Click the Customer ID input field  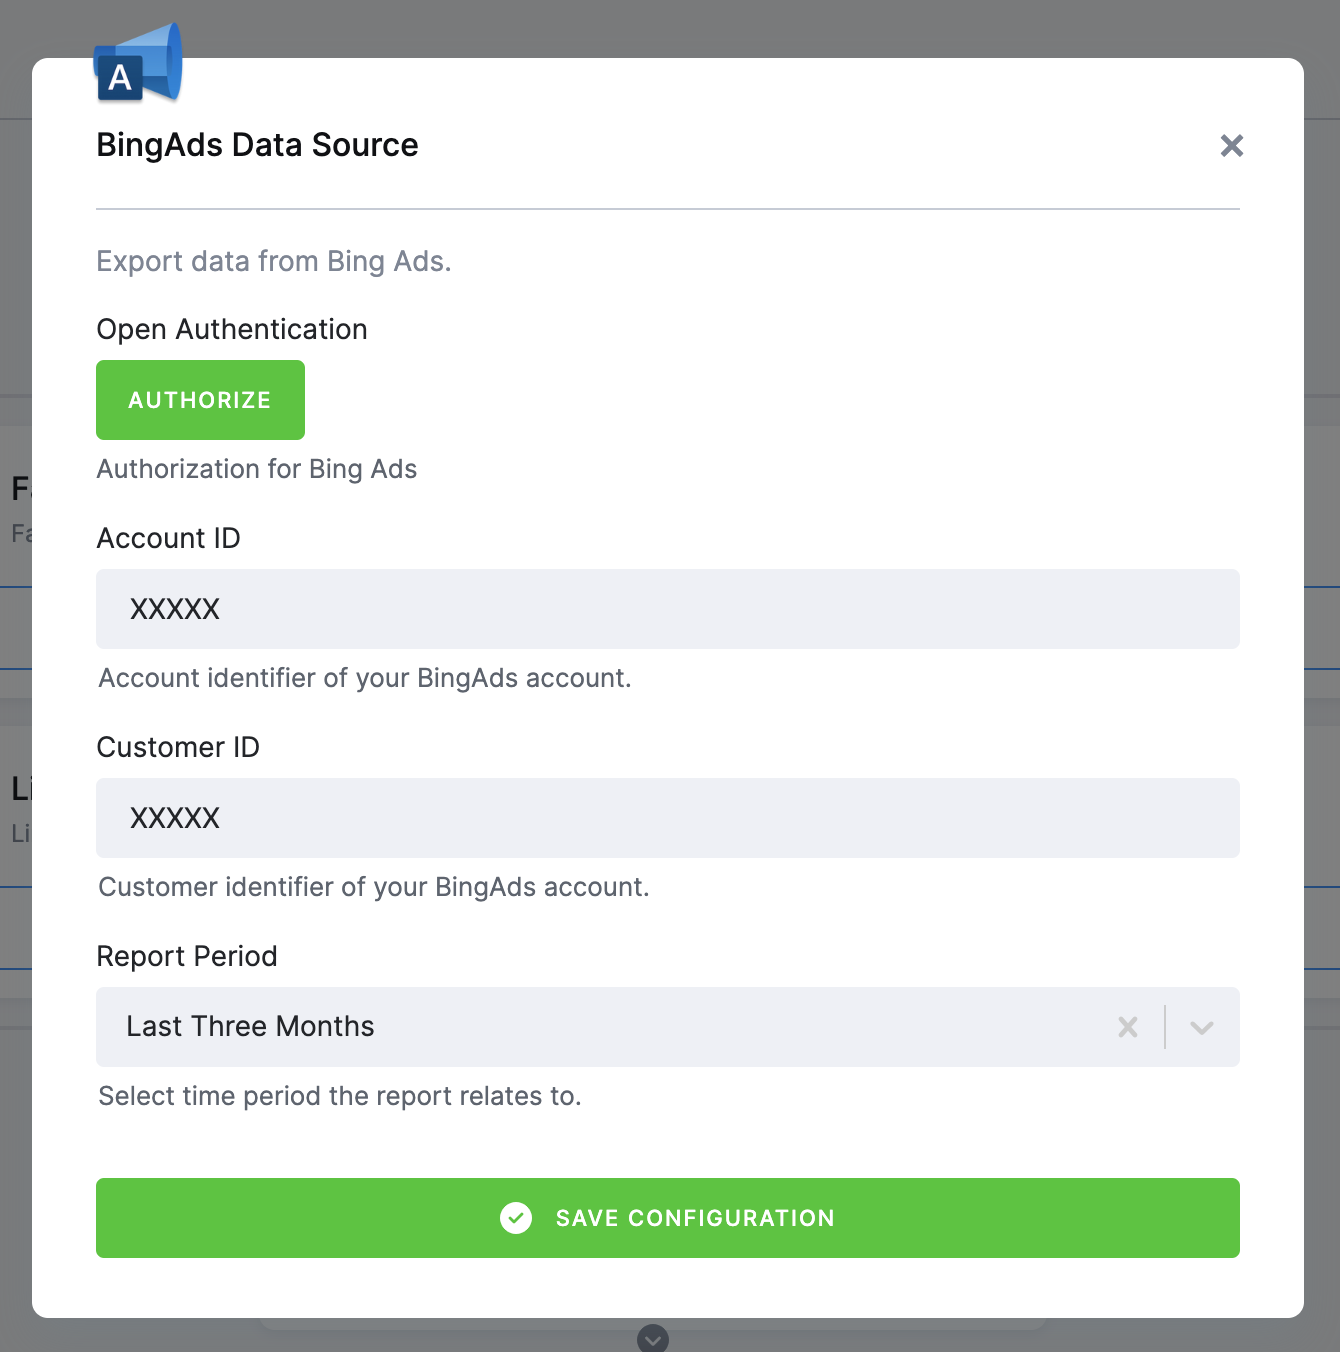tap(668, 818)
